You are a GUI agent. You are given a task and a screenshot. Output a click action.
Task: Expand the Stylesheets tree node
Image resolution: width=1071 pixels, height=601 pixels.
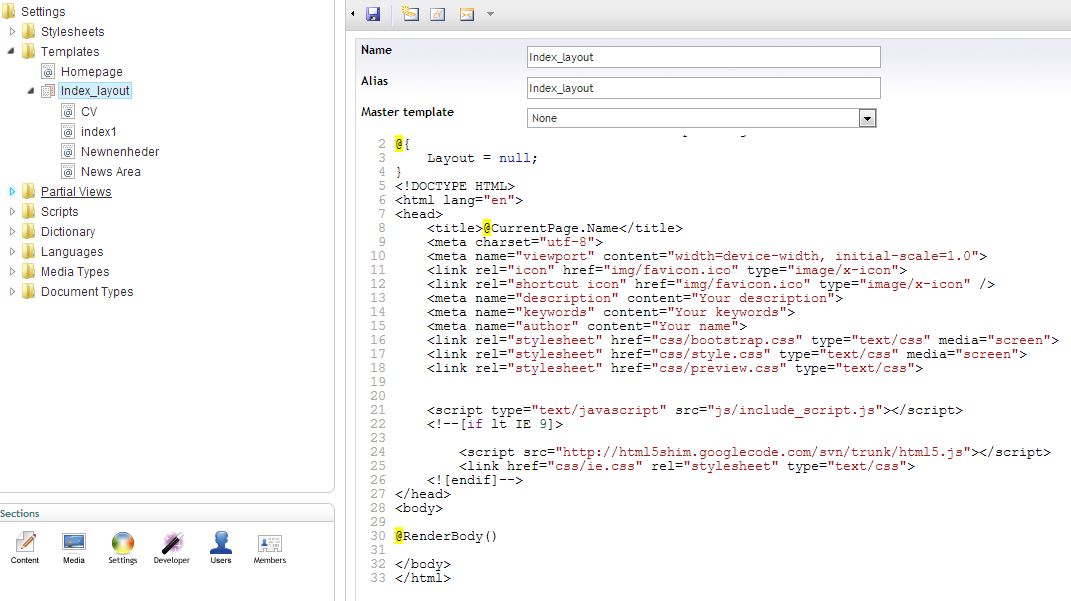(x=12, y=31)
